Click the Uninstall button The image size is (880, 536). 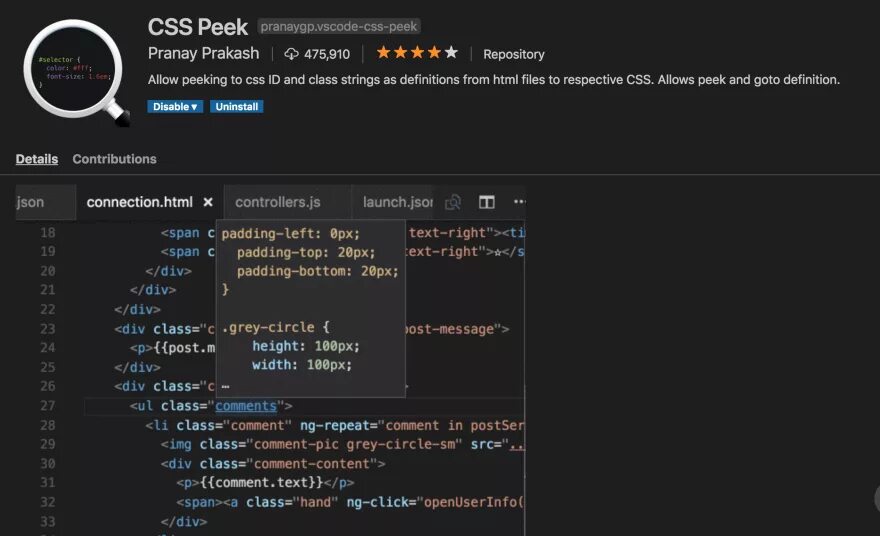click(236, 107)
